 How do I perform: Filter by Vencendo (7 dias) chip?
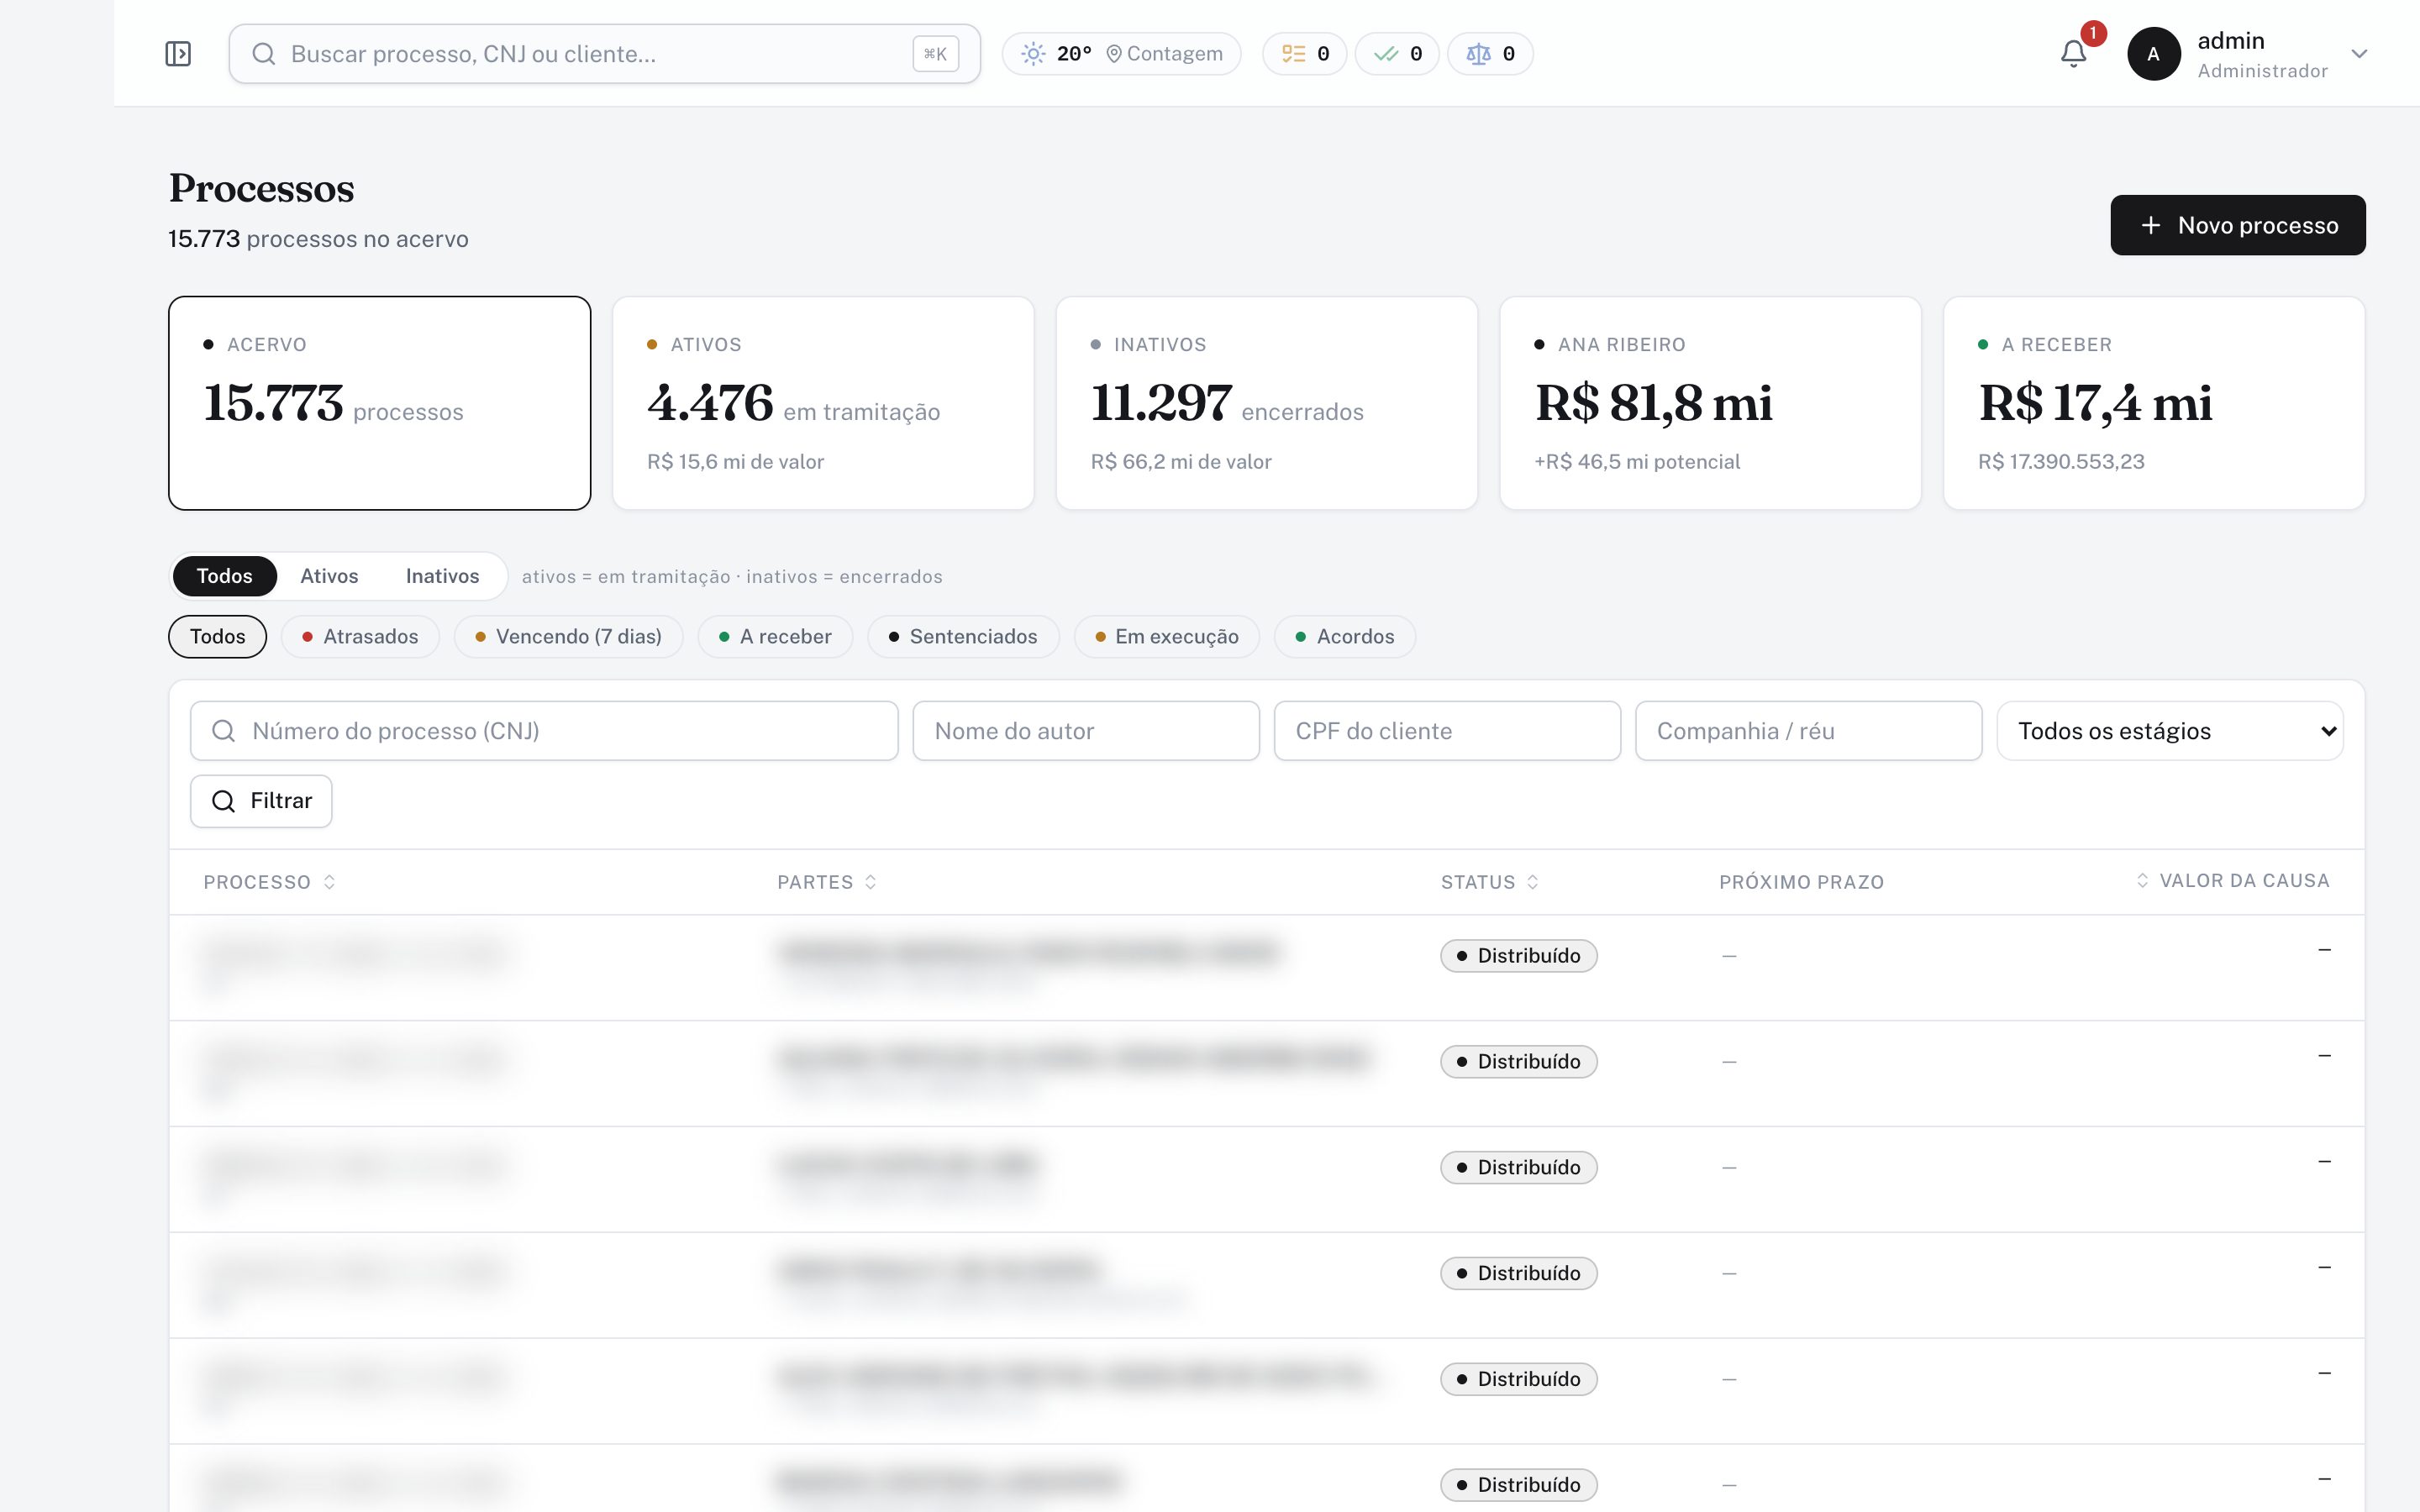568,637
